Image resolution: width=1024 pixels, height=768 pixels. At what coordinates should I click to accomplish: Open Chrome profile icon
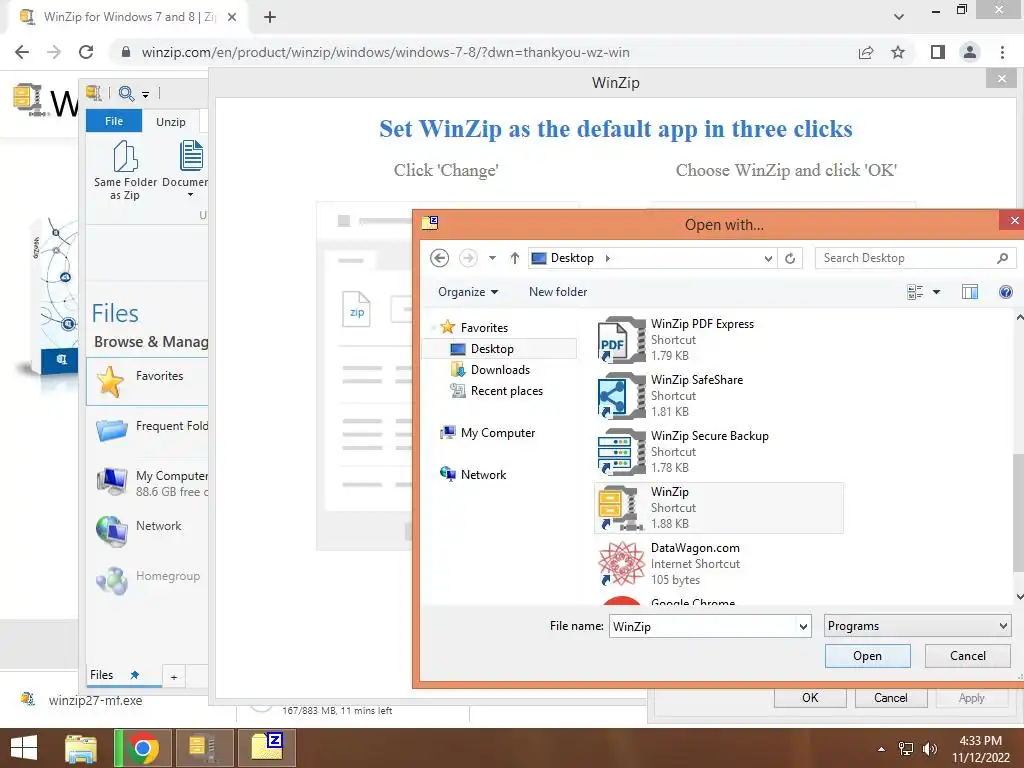[970, 52]
